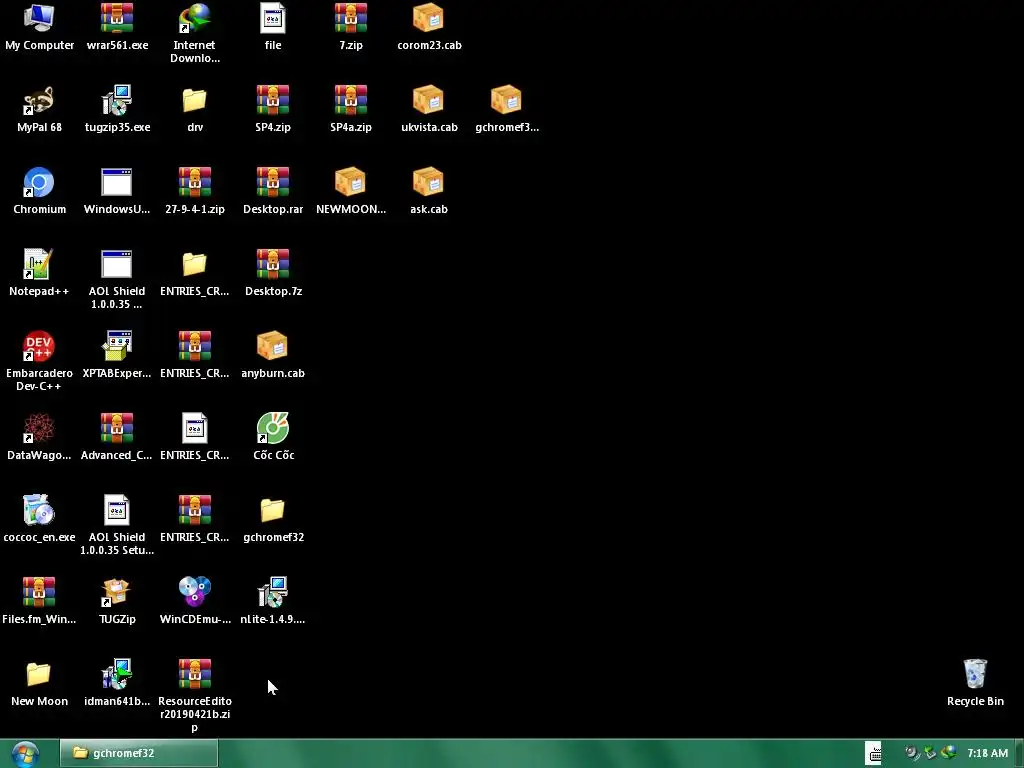Select the file text document icon
The width and height of the screenshot is (1024, 768).
click(x=273, y=18)
